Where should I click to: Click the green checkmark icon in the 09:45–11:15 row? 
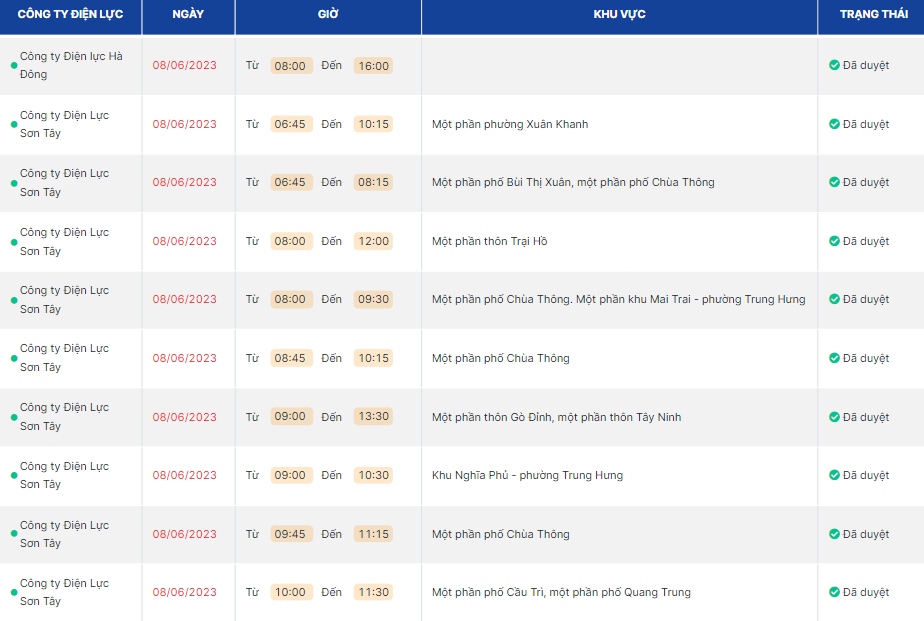tap(834, 534)
